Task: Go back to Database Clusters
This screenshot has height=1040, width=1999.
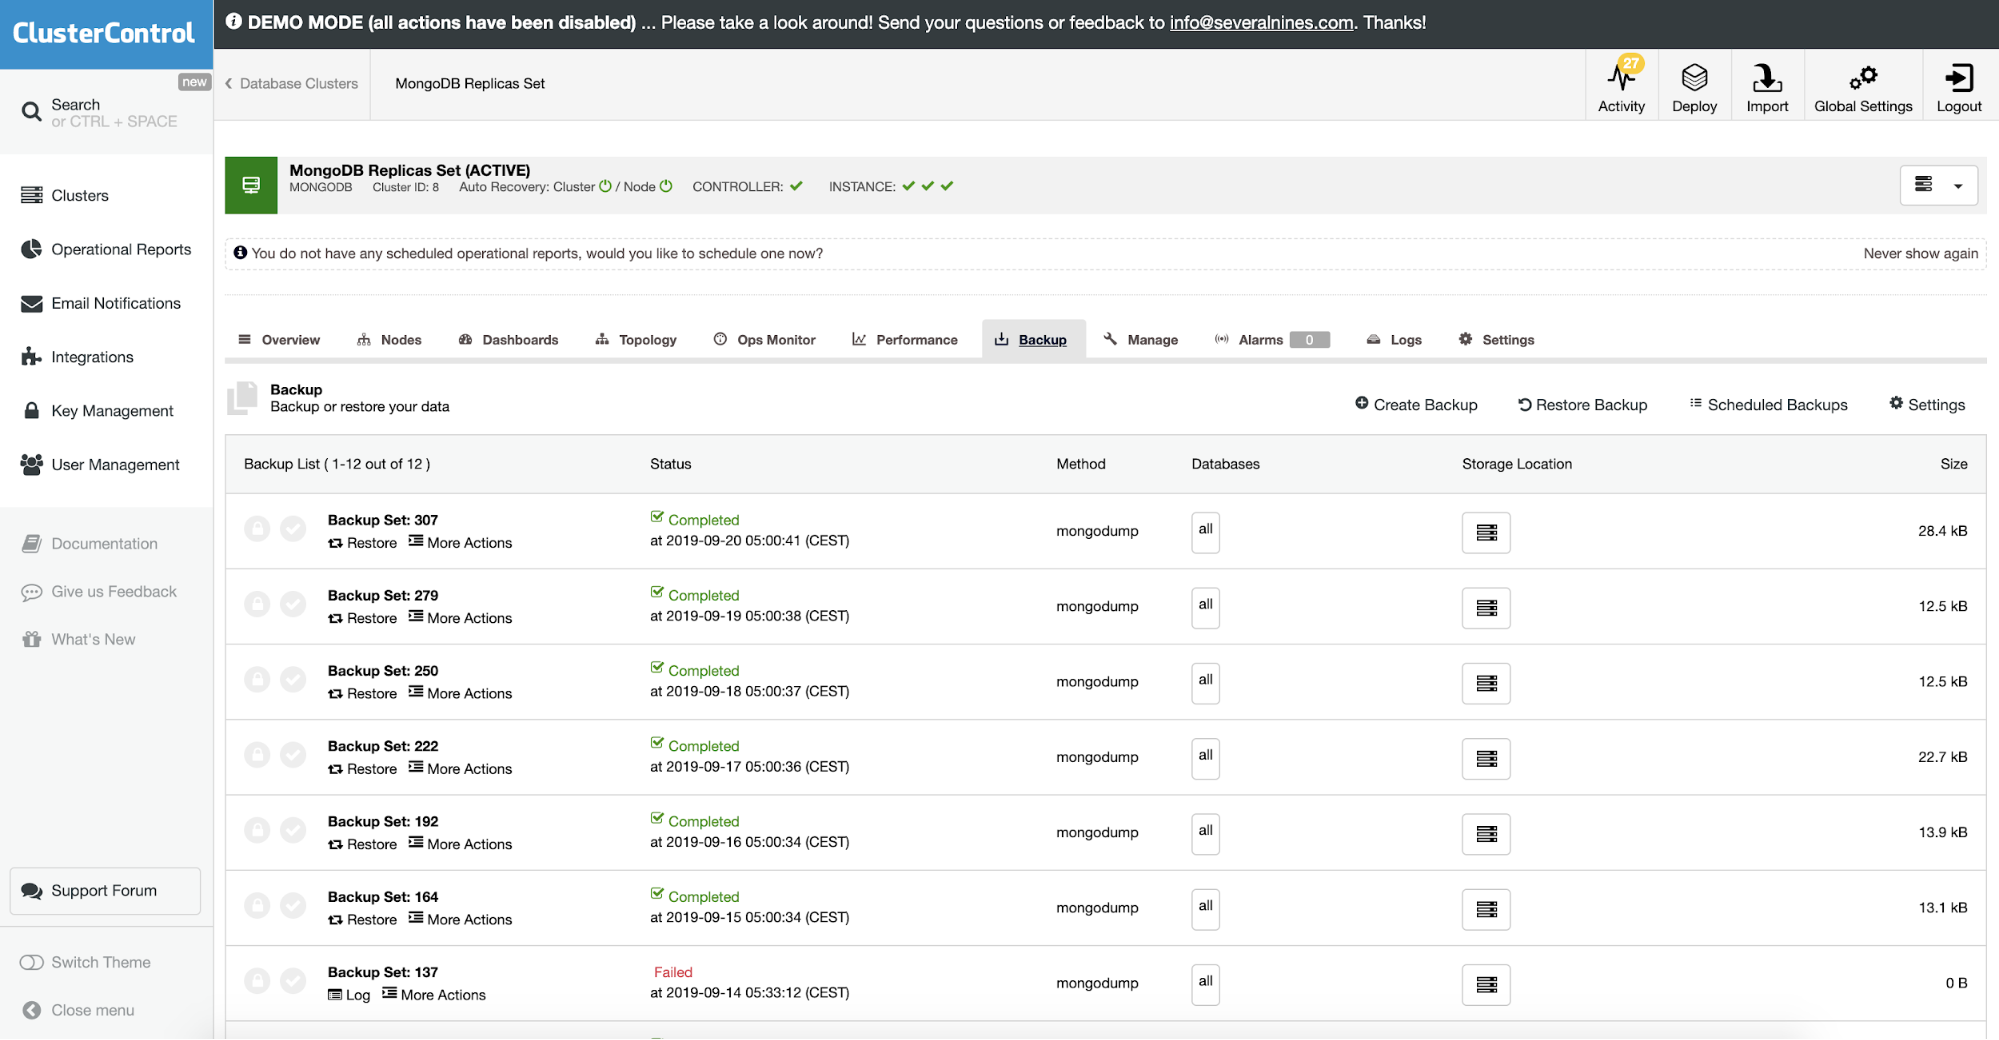Action: 291,84
